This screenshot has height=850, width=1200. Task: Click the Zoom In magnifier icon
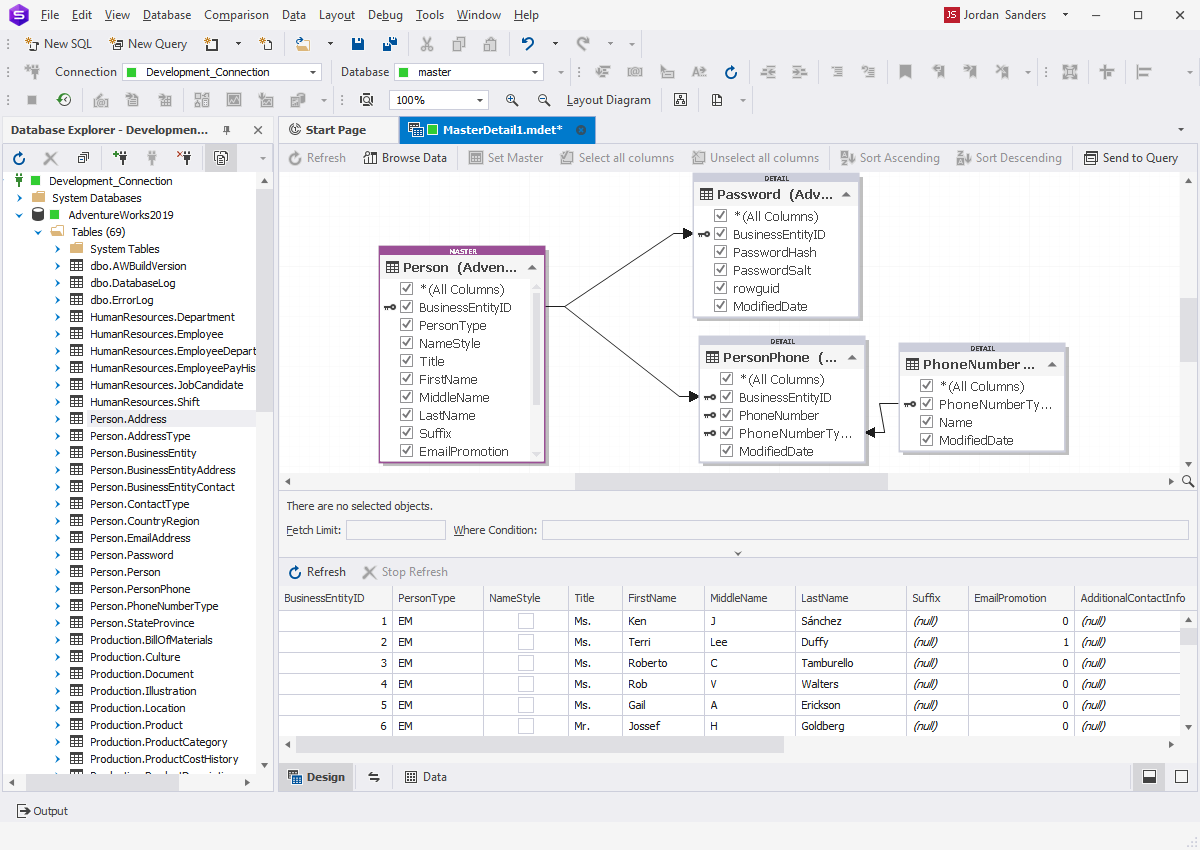point(512,100)
